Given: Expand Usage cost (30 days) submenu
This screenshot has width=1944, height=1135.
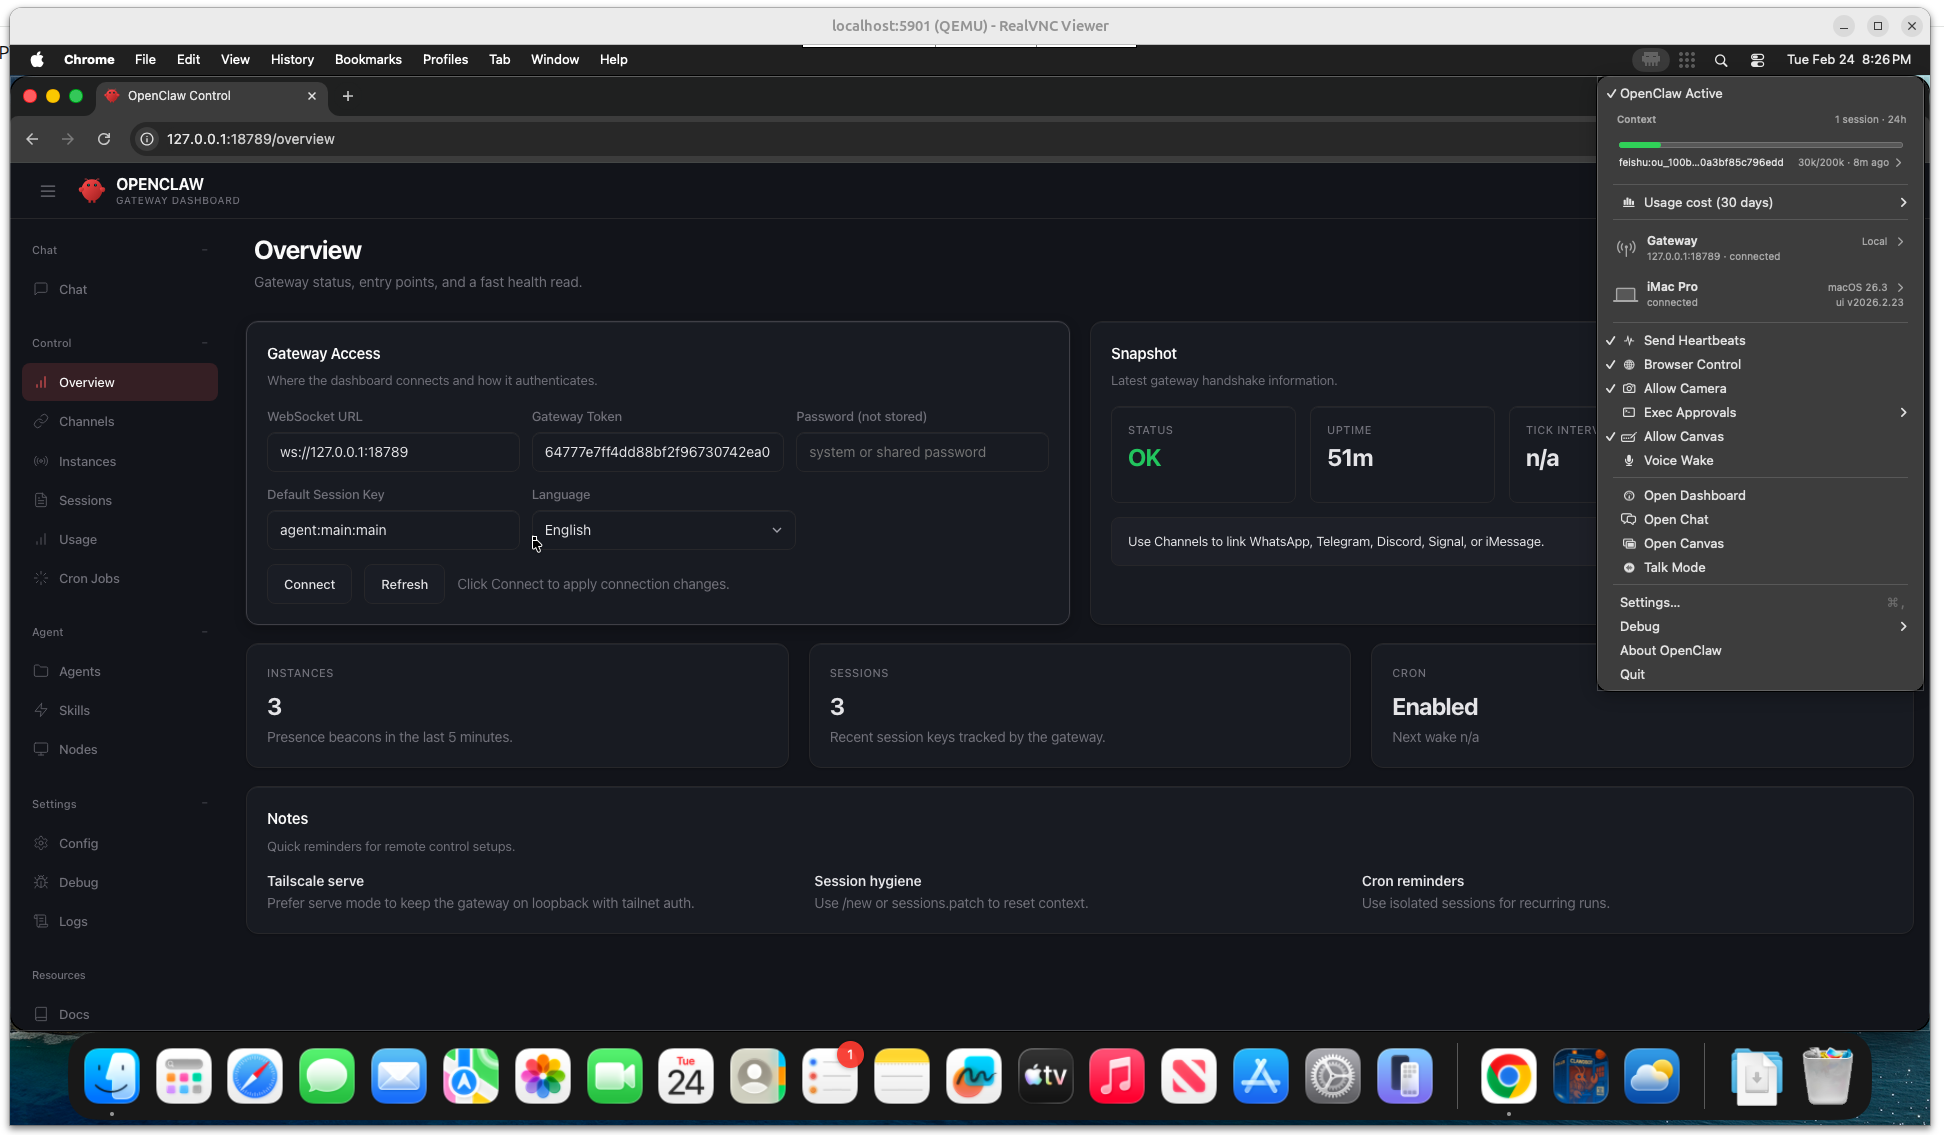Looking at the screenshot, I should (x=1760, y=202).
